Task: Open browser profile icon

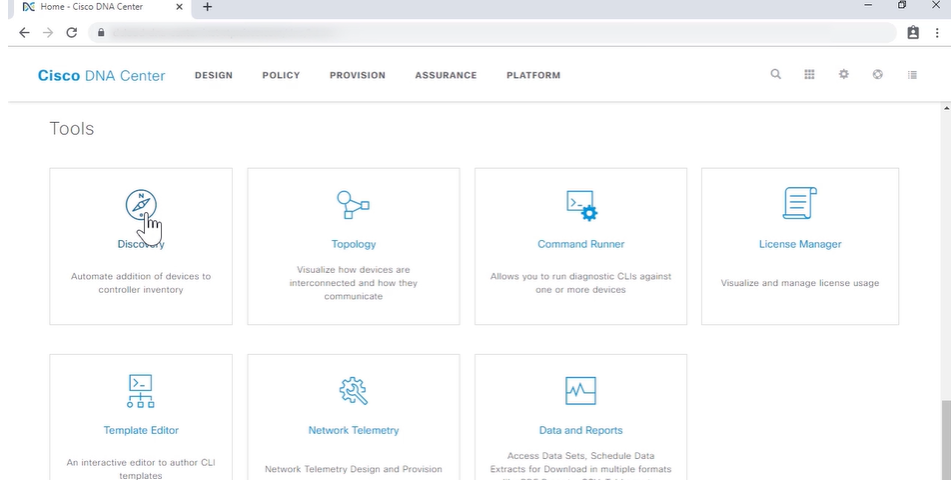Action: click(x=913, y=33)
